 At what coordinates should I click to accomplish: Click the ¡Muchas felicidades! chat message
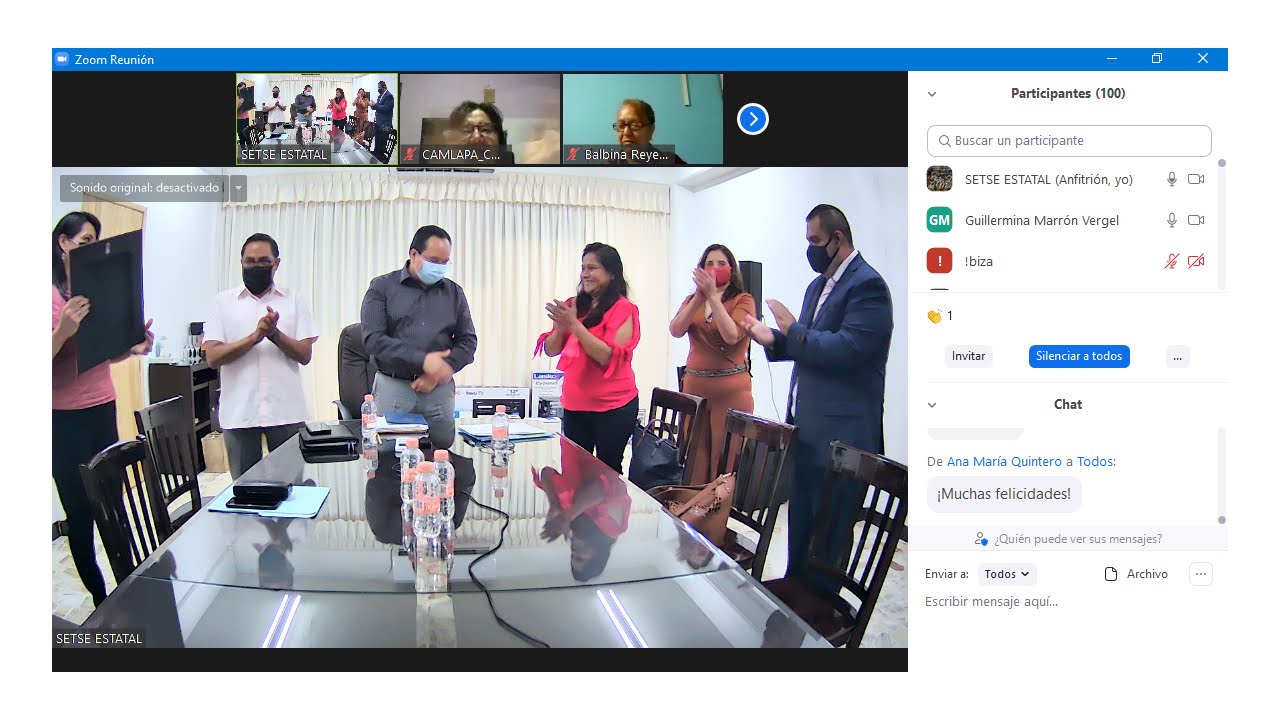[1004, 494]
